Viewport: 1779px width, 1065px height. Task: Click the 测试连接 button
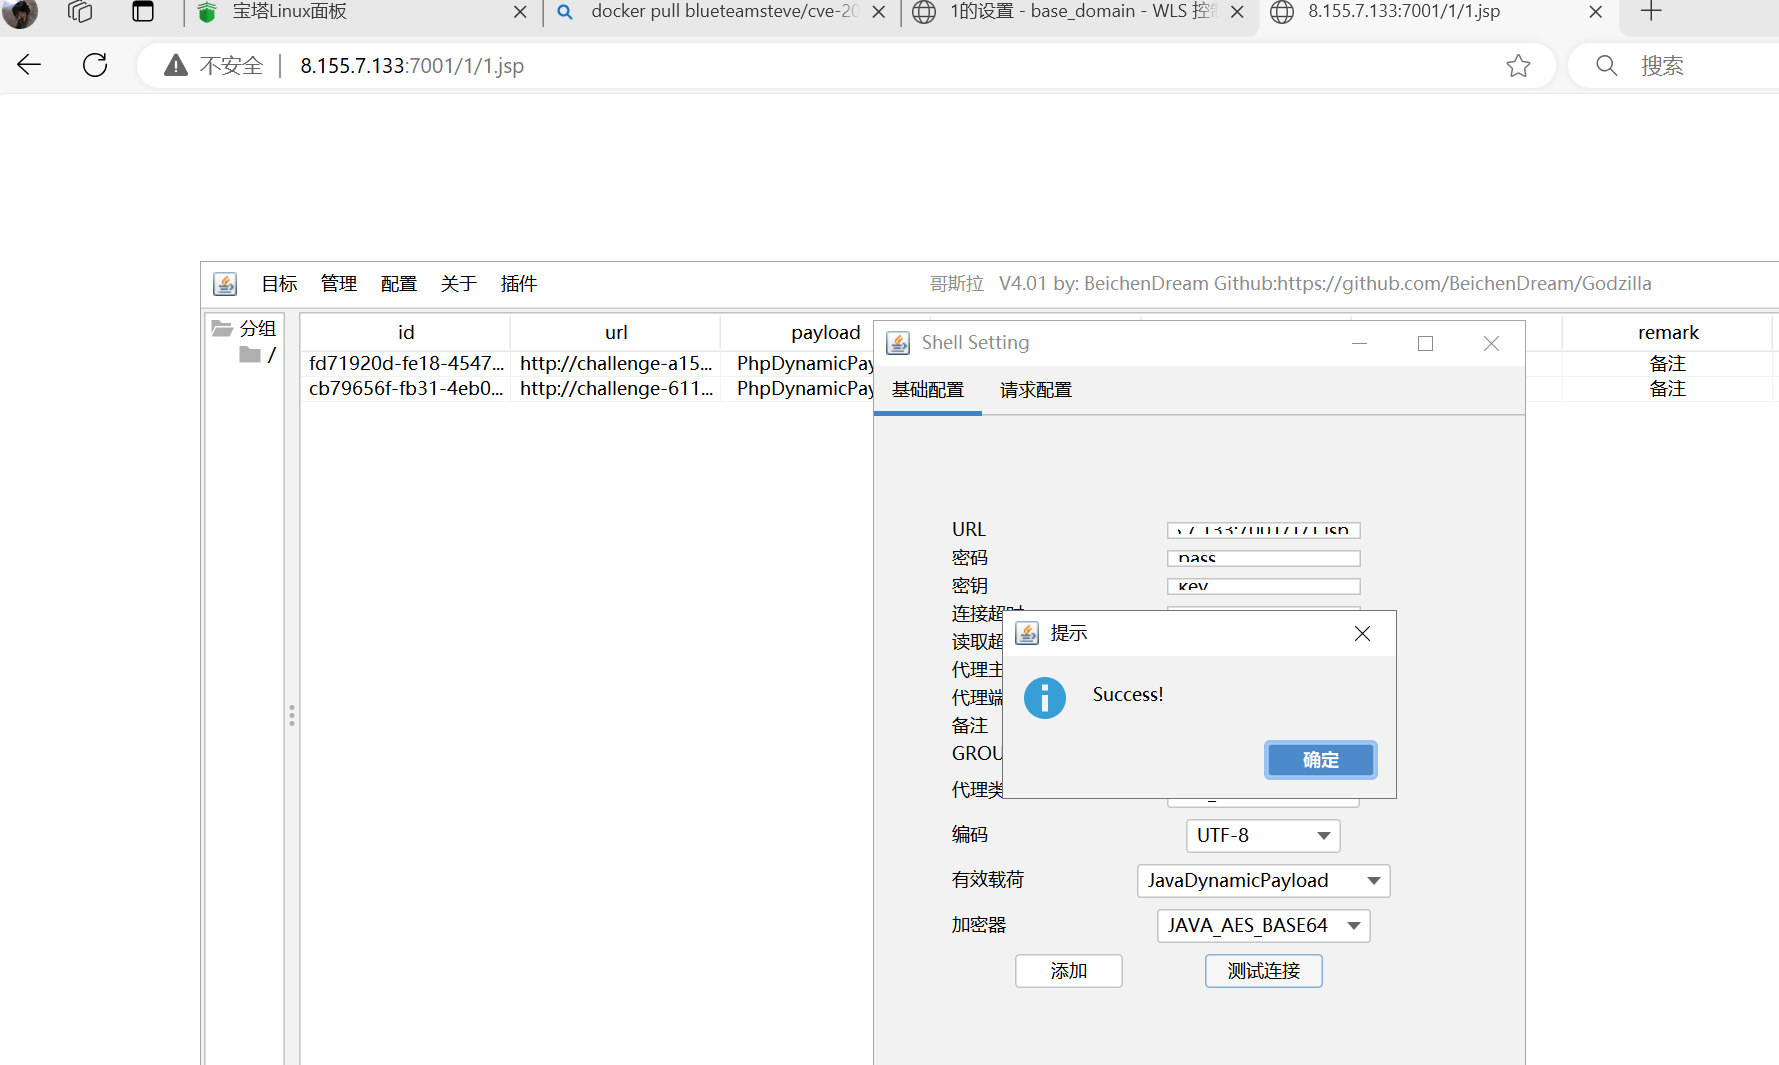coord(1263,971)
